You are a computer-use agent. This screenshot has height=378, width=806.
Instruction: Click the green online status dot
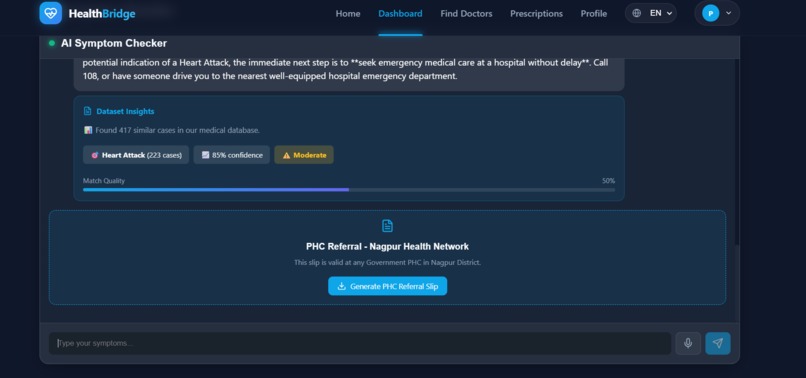pos(51,43)
